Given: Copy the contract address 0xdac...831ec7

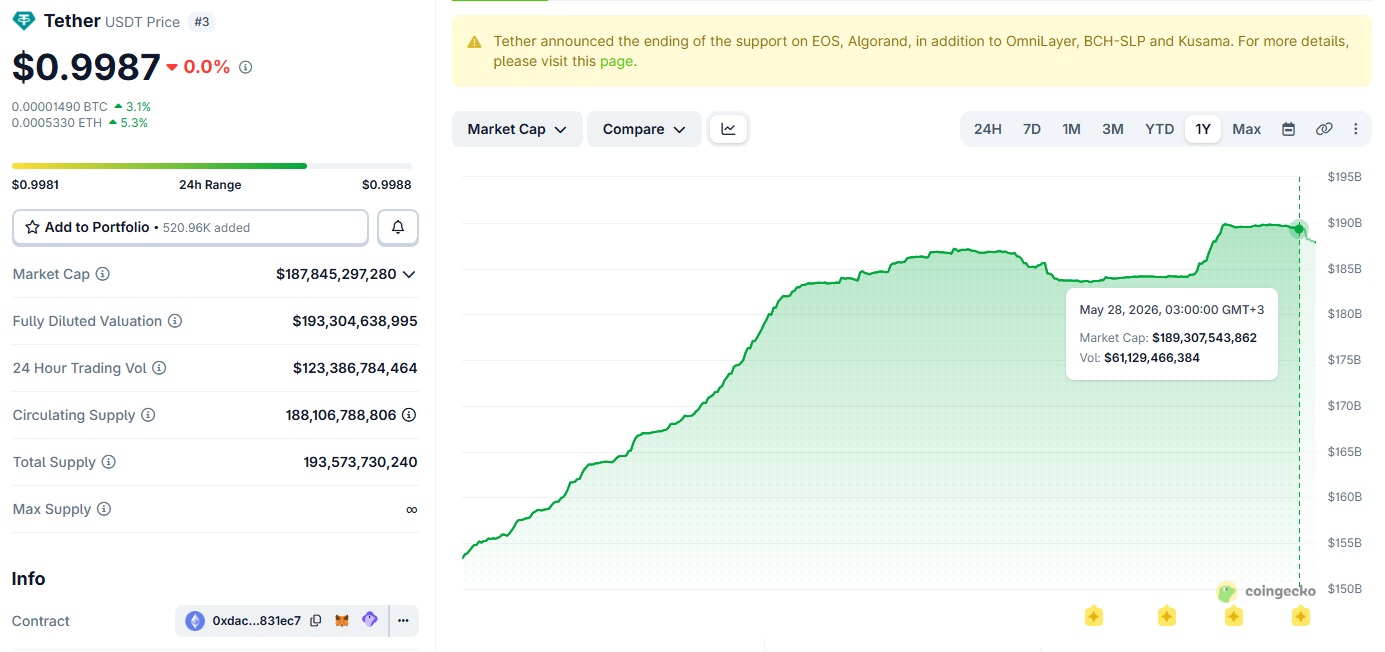Looking at the screenshot, I should click(x=316, y=621).
